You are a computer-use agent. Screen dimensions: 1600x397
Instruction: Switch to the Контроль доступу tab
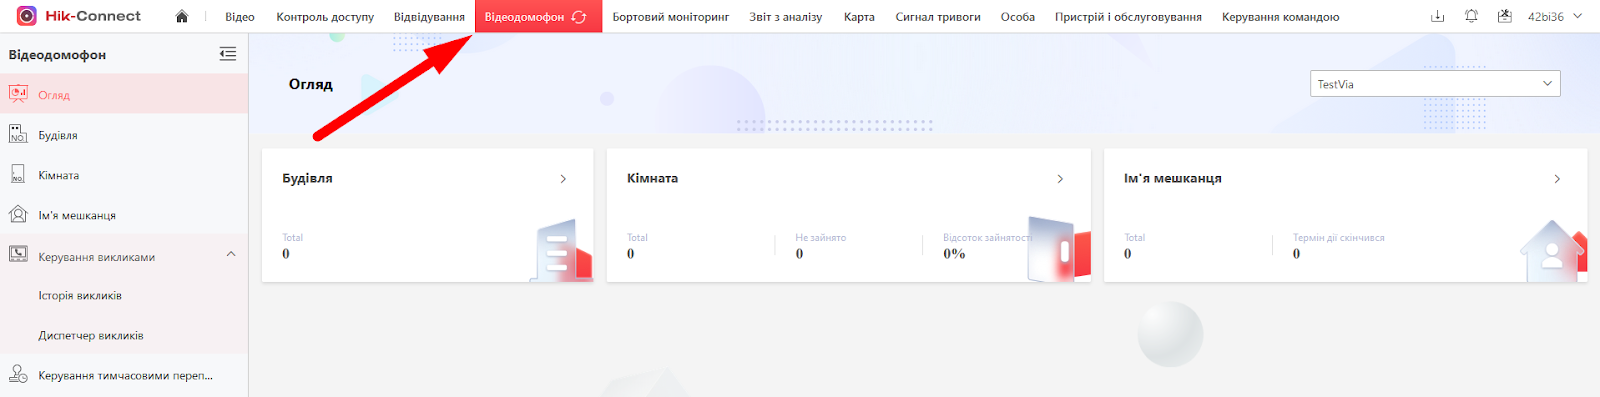[325, 17]
